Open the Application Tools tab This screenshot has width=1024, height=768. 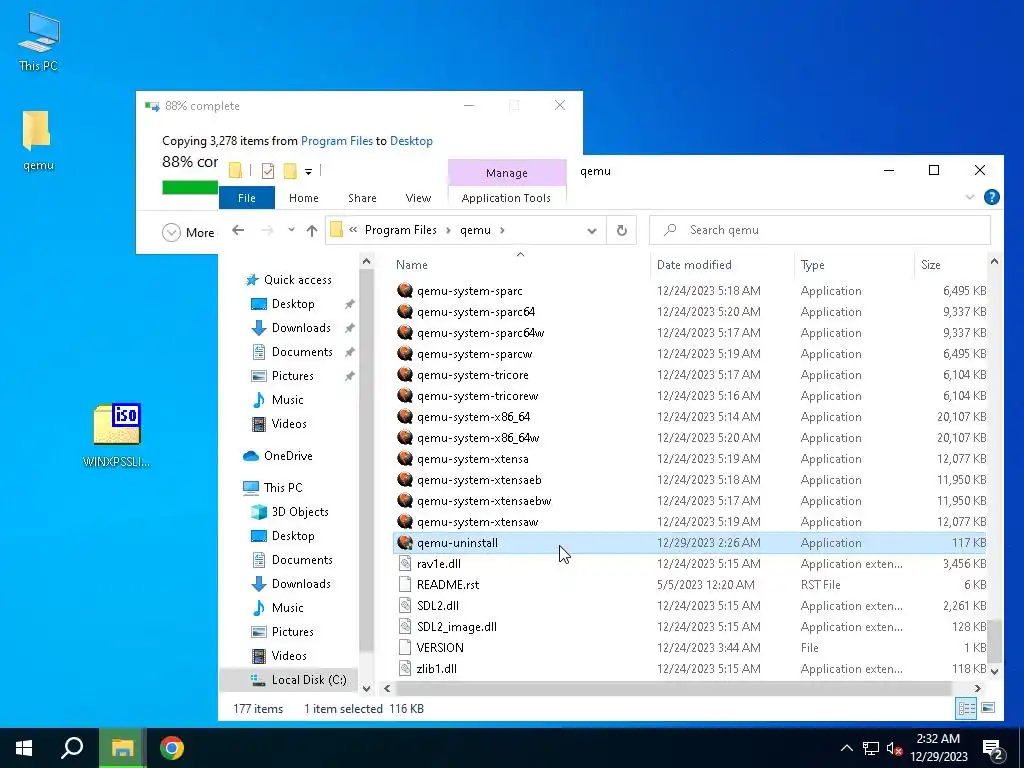(506, 198)
